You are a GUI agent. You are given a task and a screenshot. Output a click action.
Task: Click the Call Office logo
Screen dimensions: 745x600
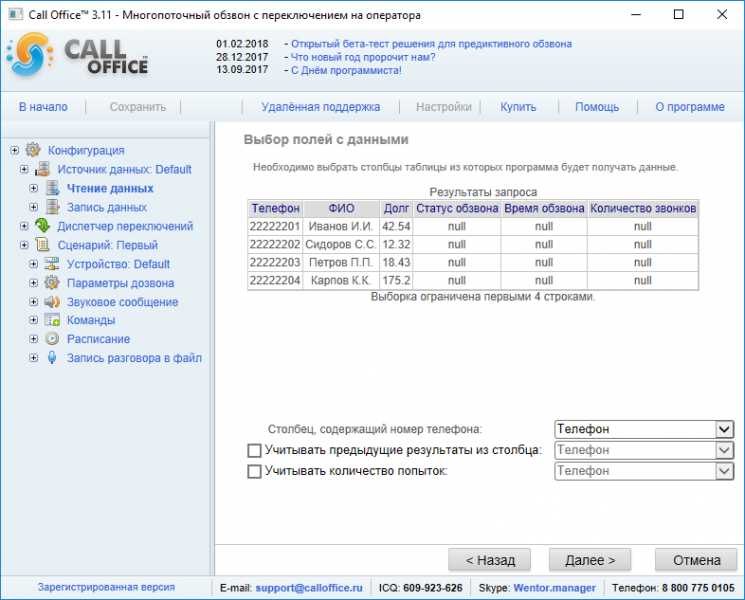[77, 55]
